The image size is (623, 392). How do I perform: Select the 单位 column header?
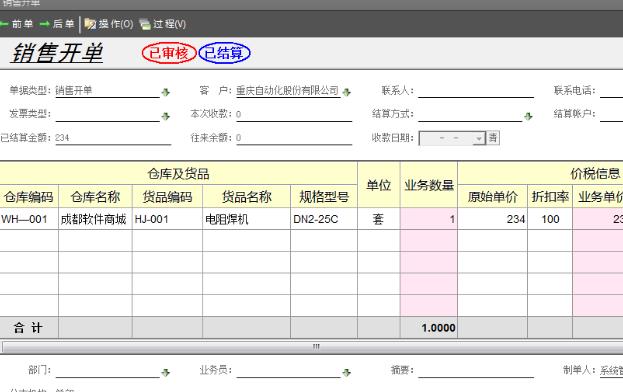click(379, 185)
